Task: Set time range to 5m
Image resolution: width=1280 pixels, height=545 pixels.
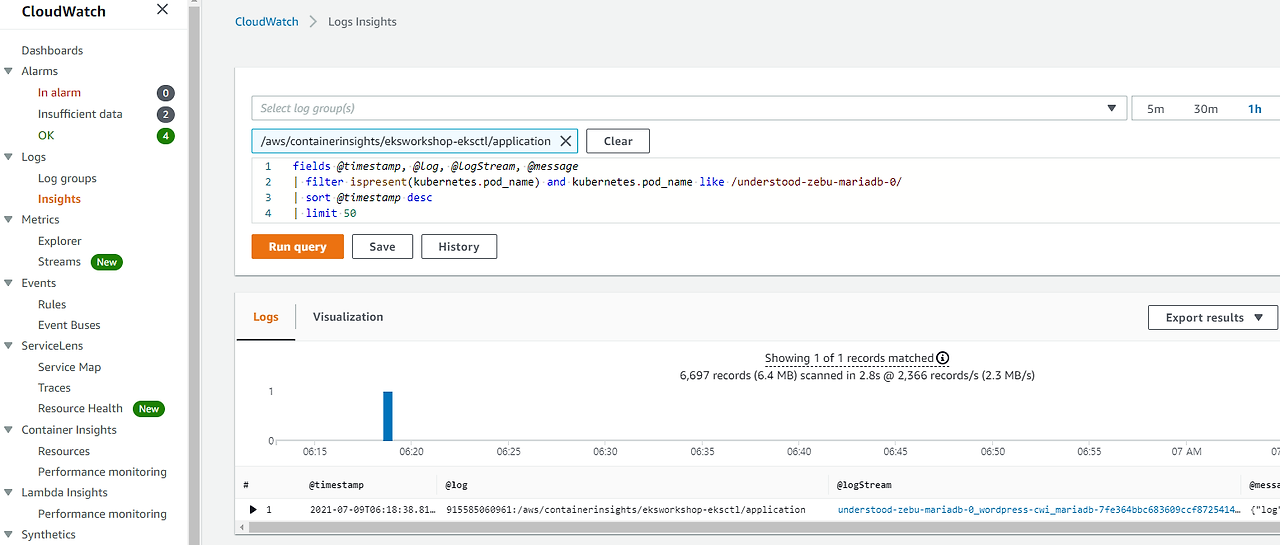Action: click(1155, 109)
